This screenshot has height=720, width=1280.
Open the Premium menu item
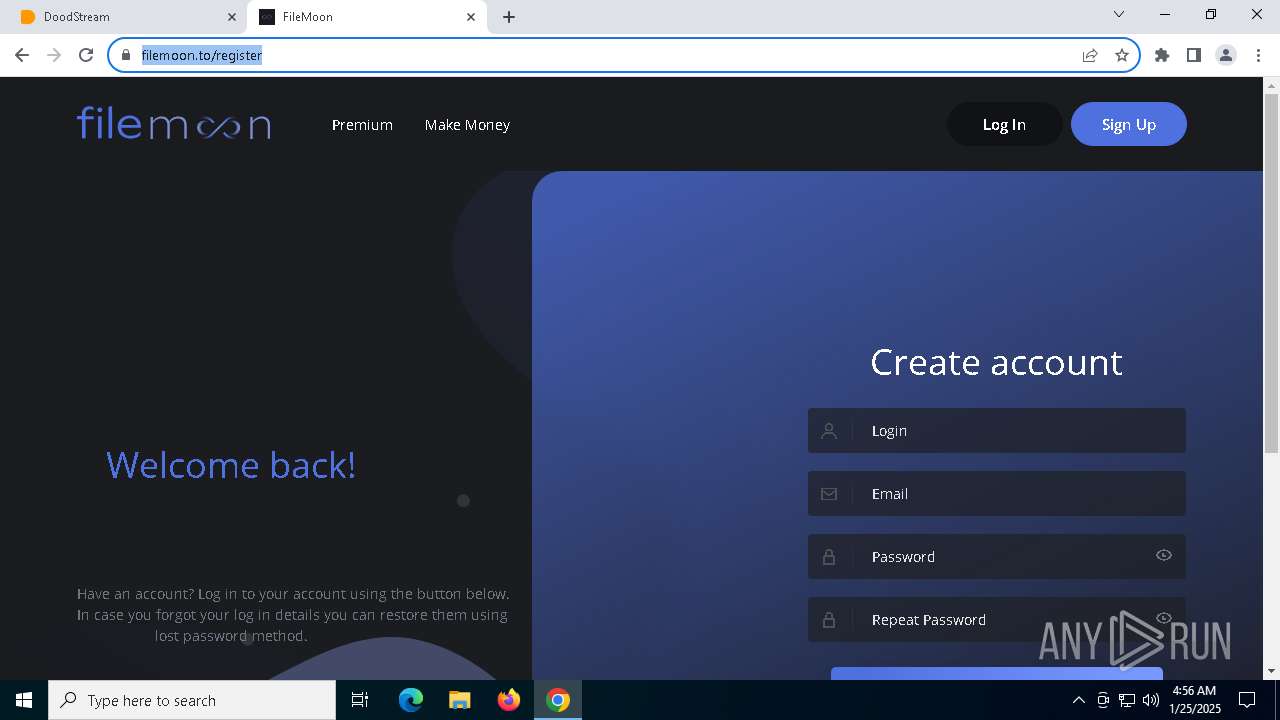[362, 125]
